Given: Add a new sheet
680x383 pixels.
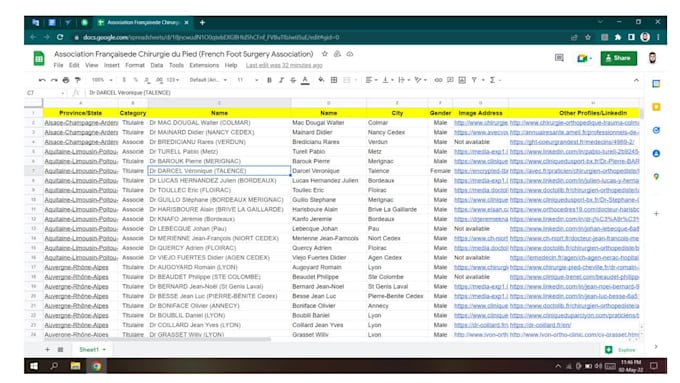Looking at the screenshot, I should pyautogui.click(x=47, y=350).
